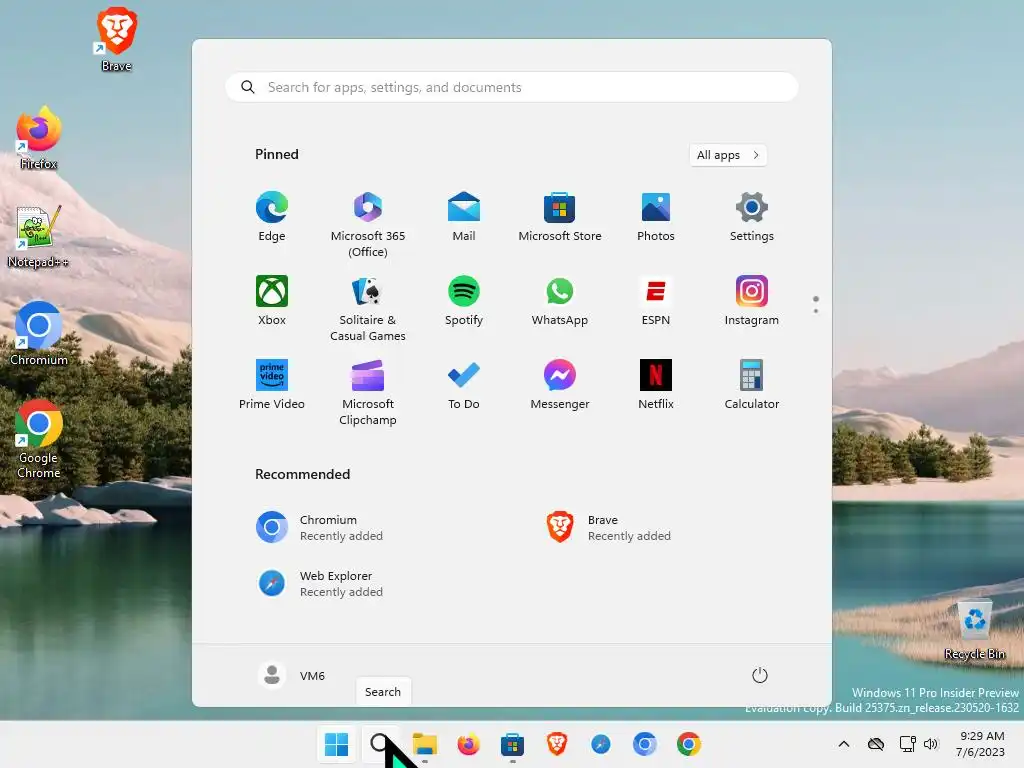Select the Firefox desktop shortcut
This screenshot has height=768, width=1024.
coord(39,138)
